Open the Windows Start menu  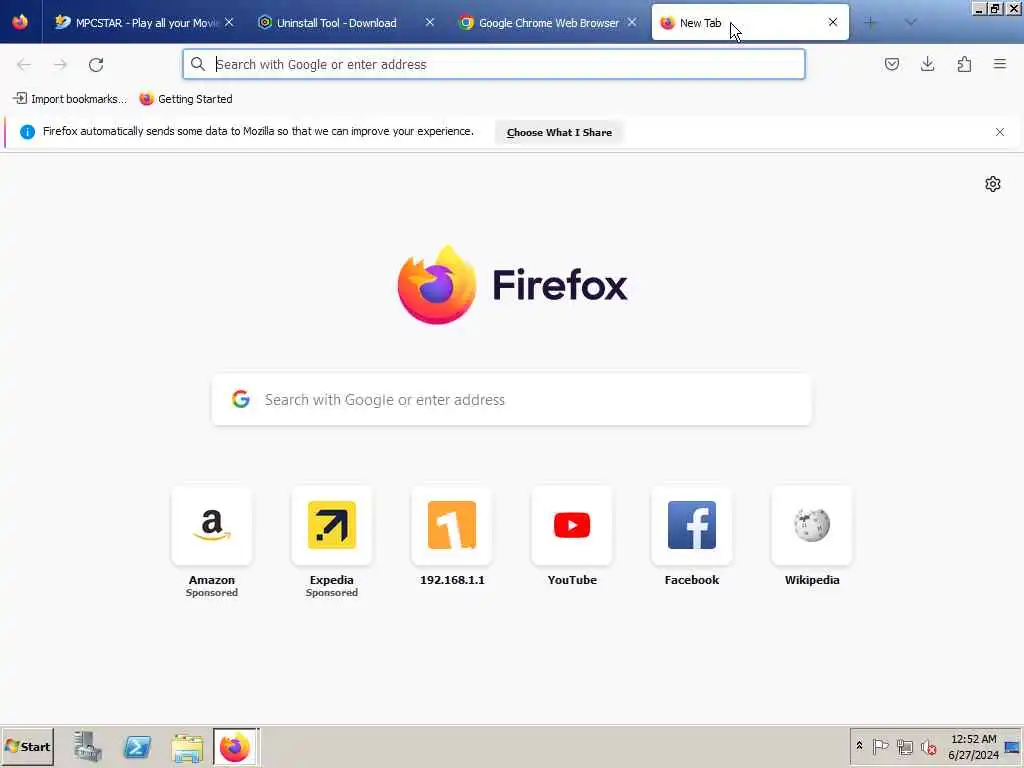[x=27, y=746]
